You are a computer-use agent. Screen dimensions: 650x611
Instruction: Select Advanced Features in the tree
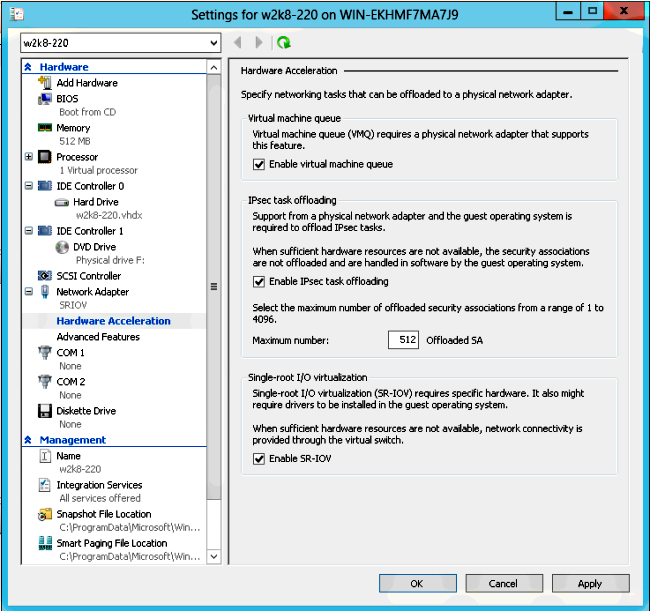98,337
